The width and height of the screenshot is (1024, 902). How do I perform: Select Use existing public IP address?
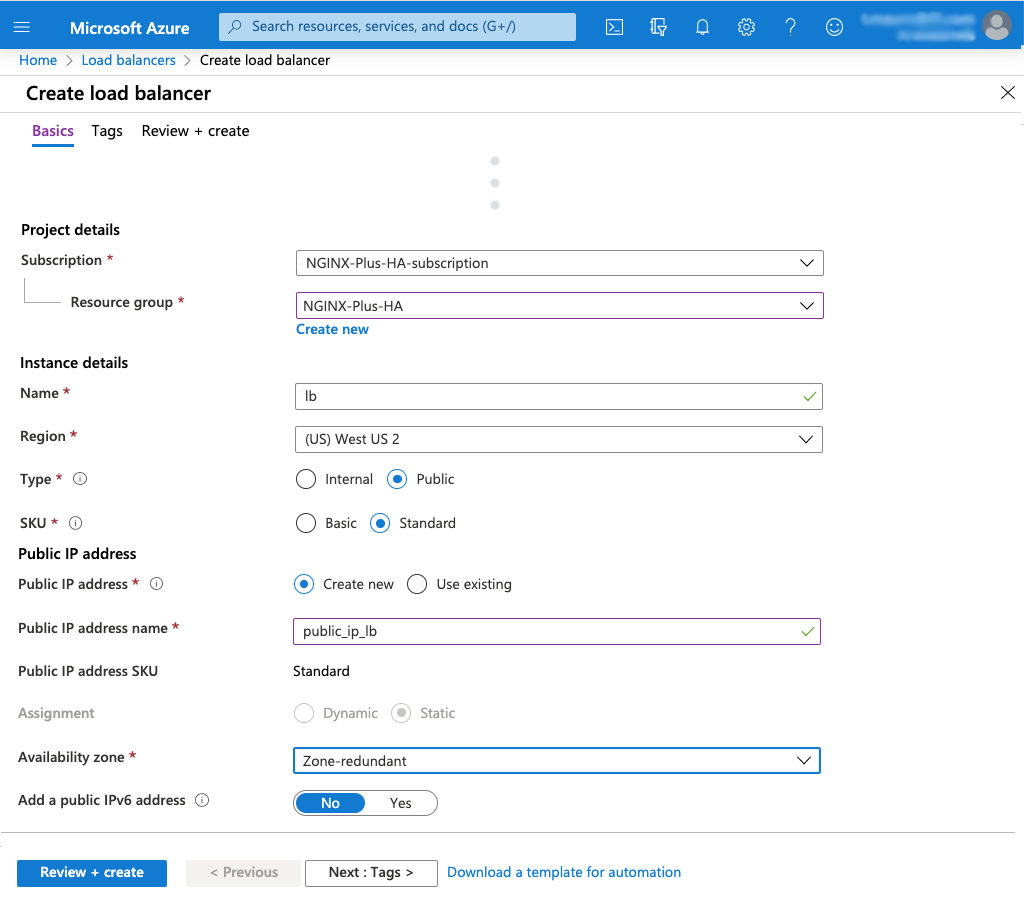tap(417, 584)
